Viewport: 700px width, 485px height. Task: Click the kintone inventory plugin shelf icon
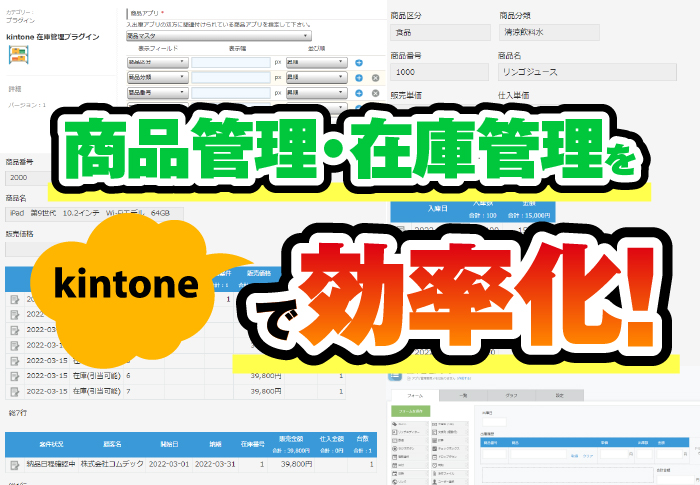coord(19,54)
